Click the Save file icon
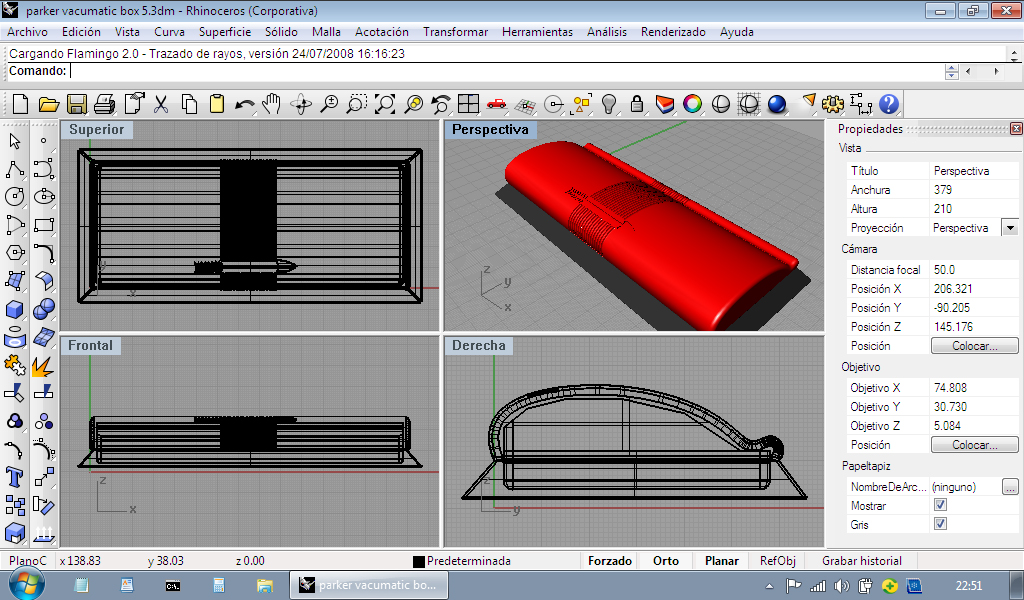Screen dimensions: 1024x600 76,104
